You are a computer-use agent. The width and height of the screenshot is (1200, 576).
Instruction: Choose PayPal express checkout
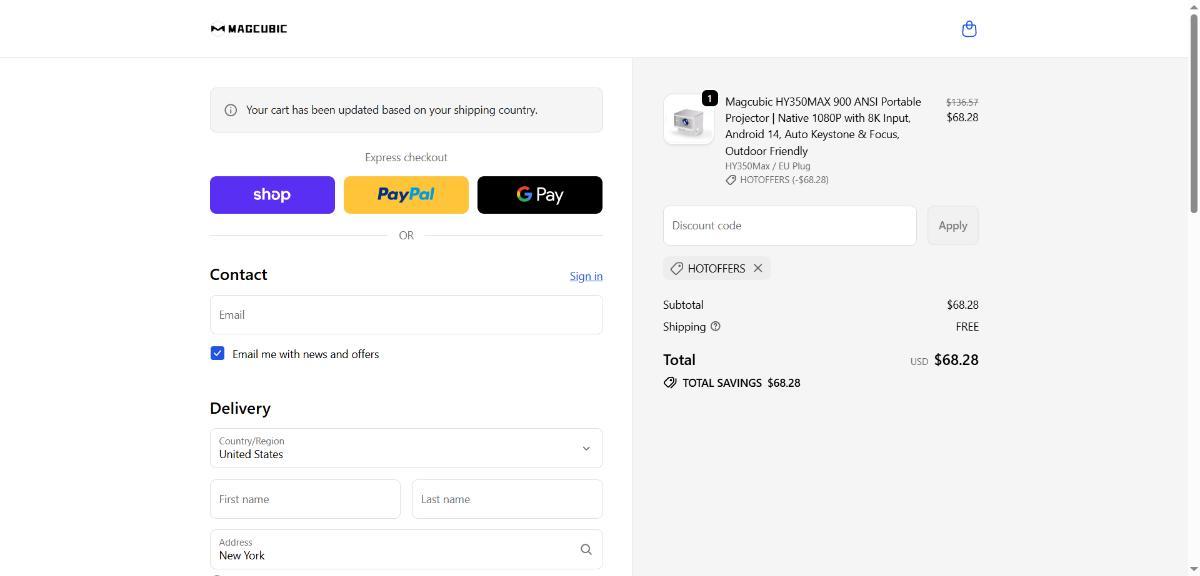pyautogui.click(x=406, y=195)
